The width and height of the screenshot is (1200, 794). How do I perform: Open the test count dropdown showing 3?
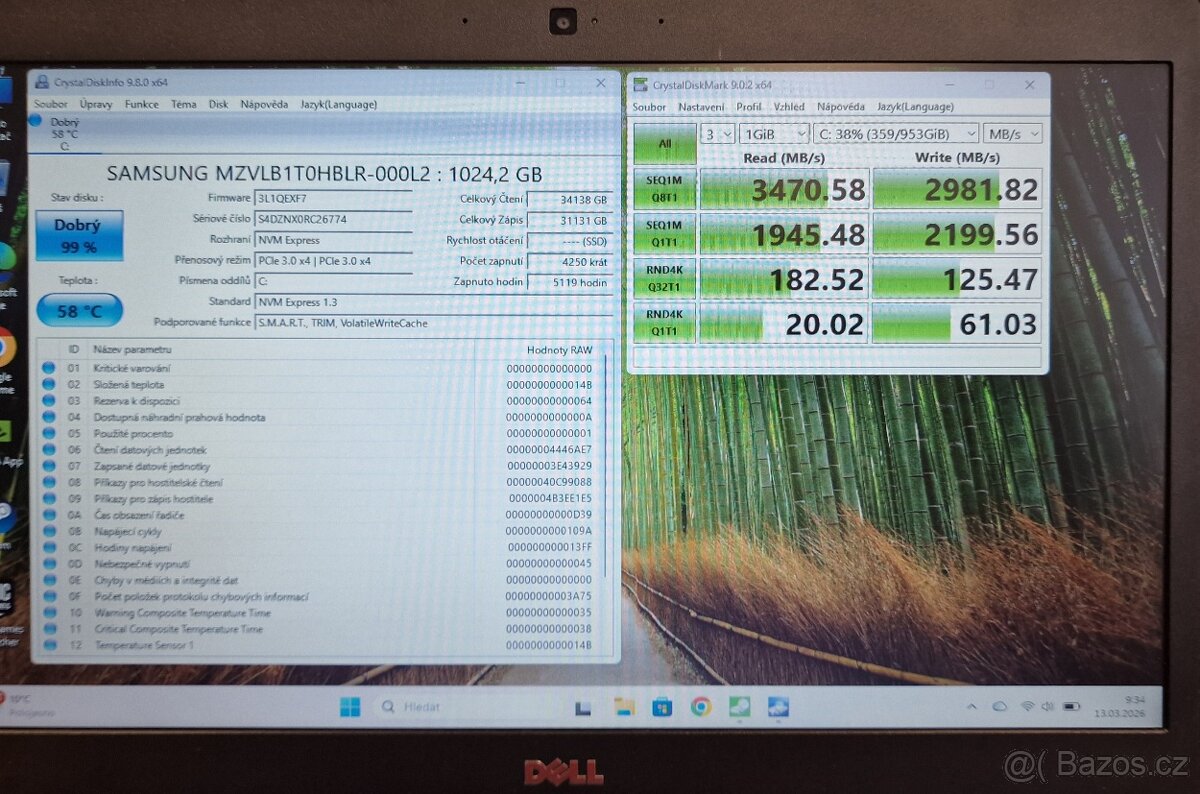point(718,133)
